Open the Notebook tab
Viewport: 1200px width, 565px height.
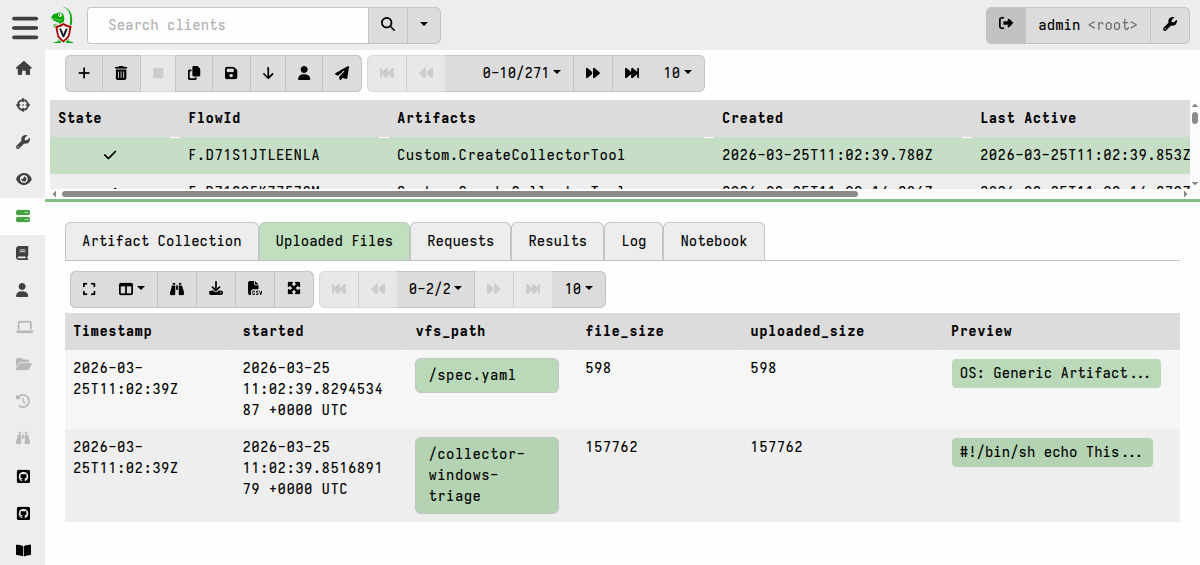point(714,241)
